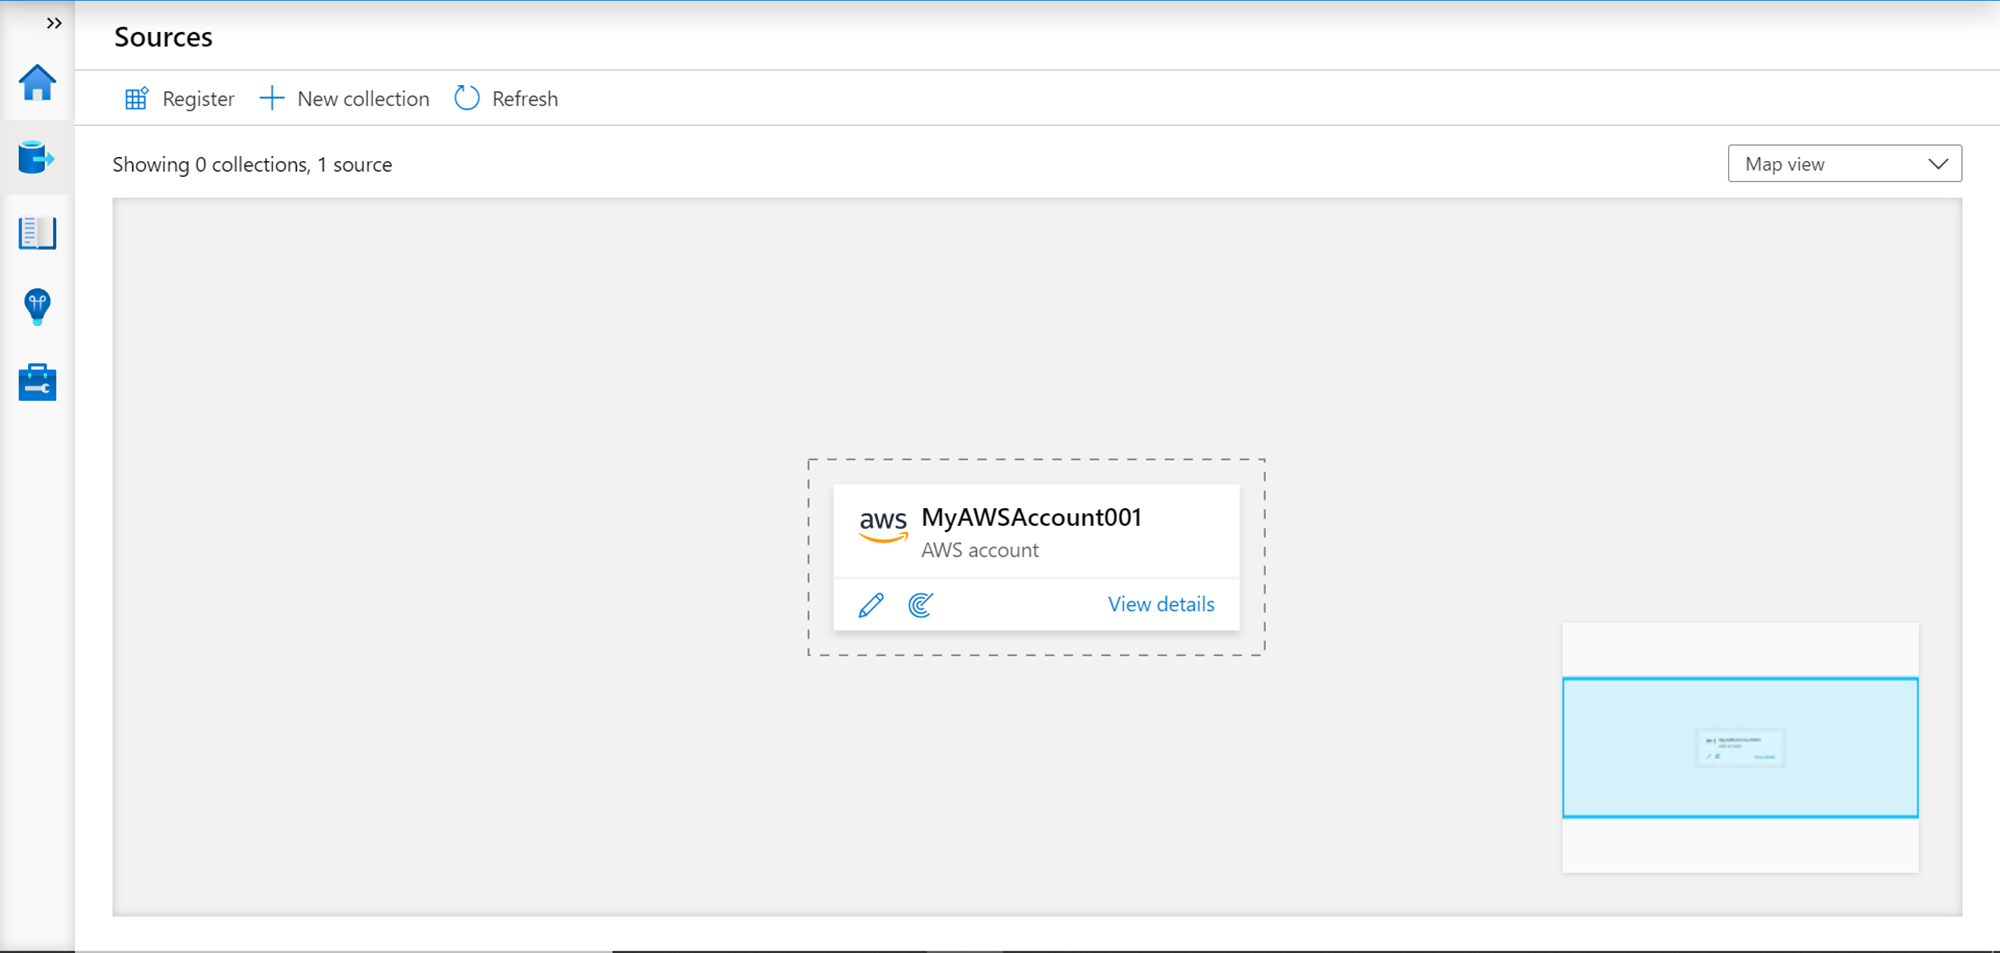Click the New collection plus icon
Image resolution: width=2000 pixels, height=953 pixels.
[272, 98]
